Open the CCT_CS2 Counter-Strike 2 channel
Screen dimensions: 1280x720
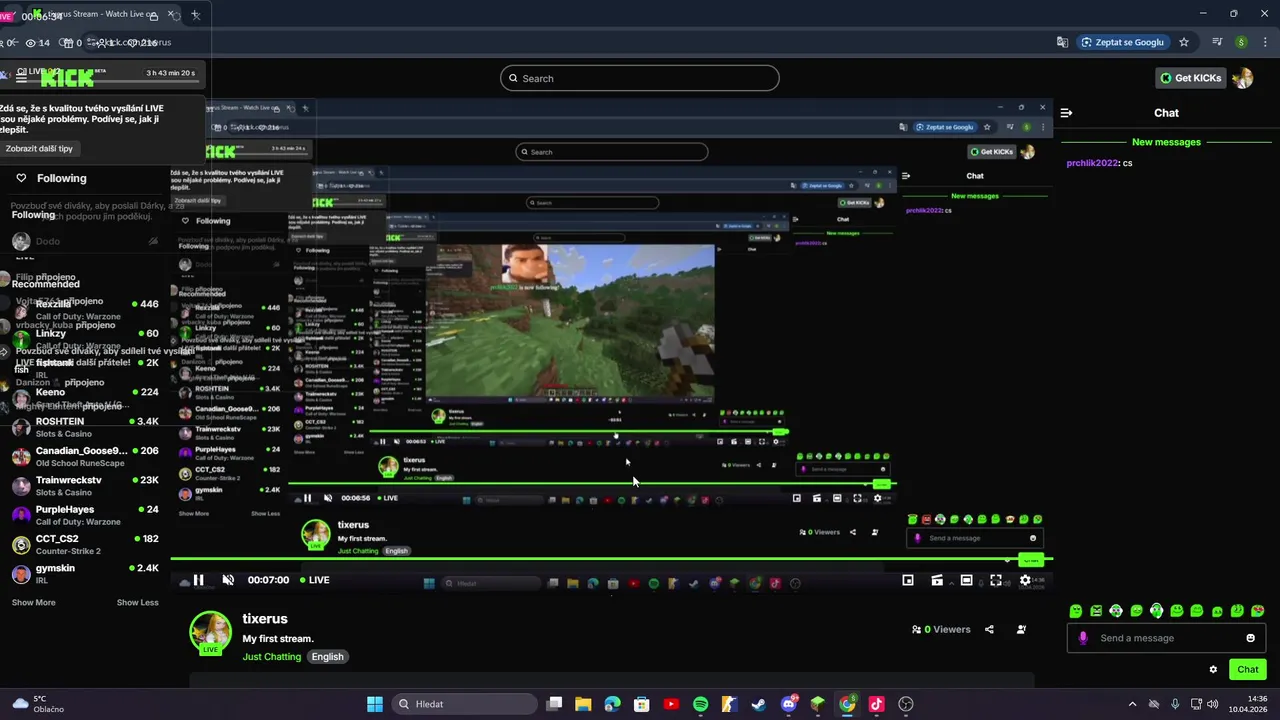click(85, 544)
